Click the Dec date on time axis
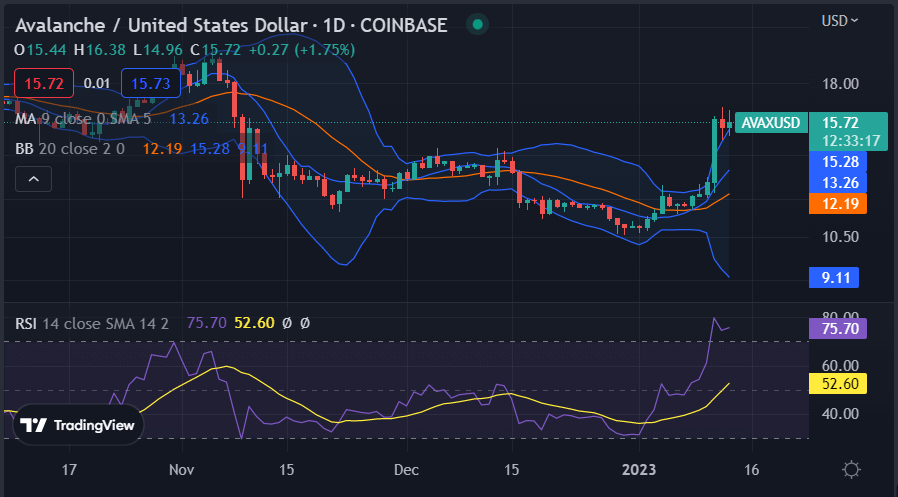The width and height of the screenshot is (898, 497). [x=407, y=470]
